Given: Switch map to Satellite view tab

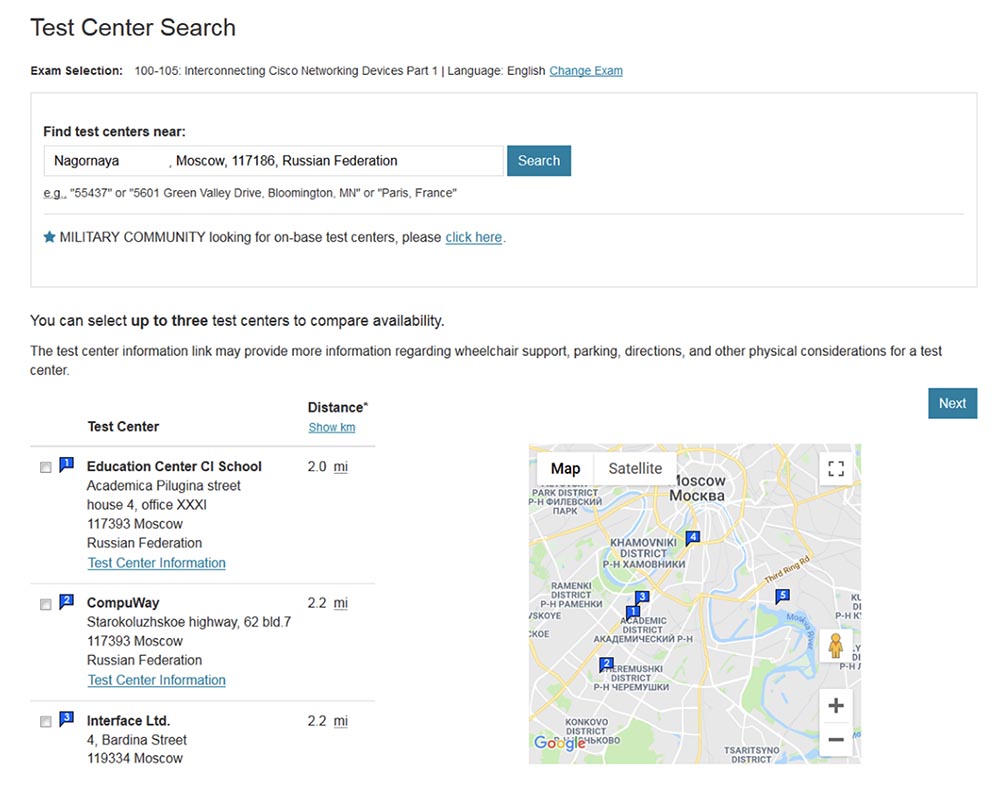Looking at the screenshot, I should 635,469.
